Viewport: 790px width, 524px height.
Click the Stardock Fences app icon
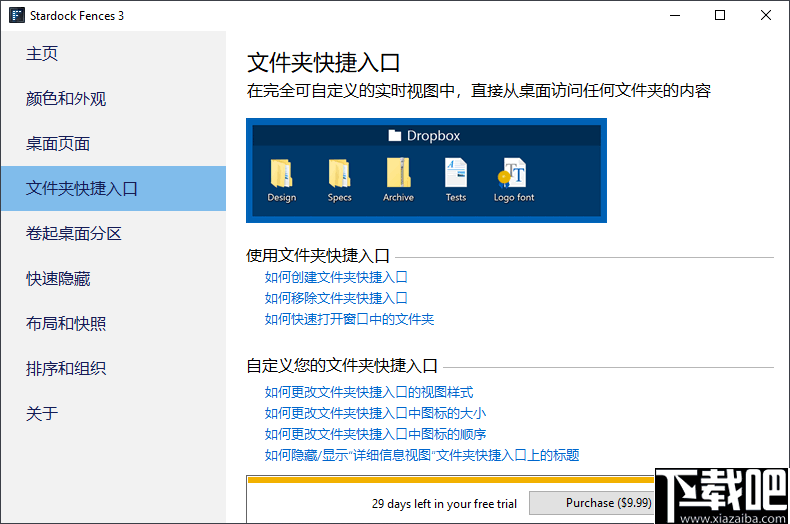[17, 15]
